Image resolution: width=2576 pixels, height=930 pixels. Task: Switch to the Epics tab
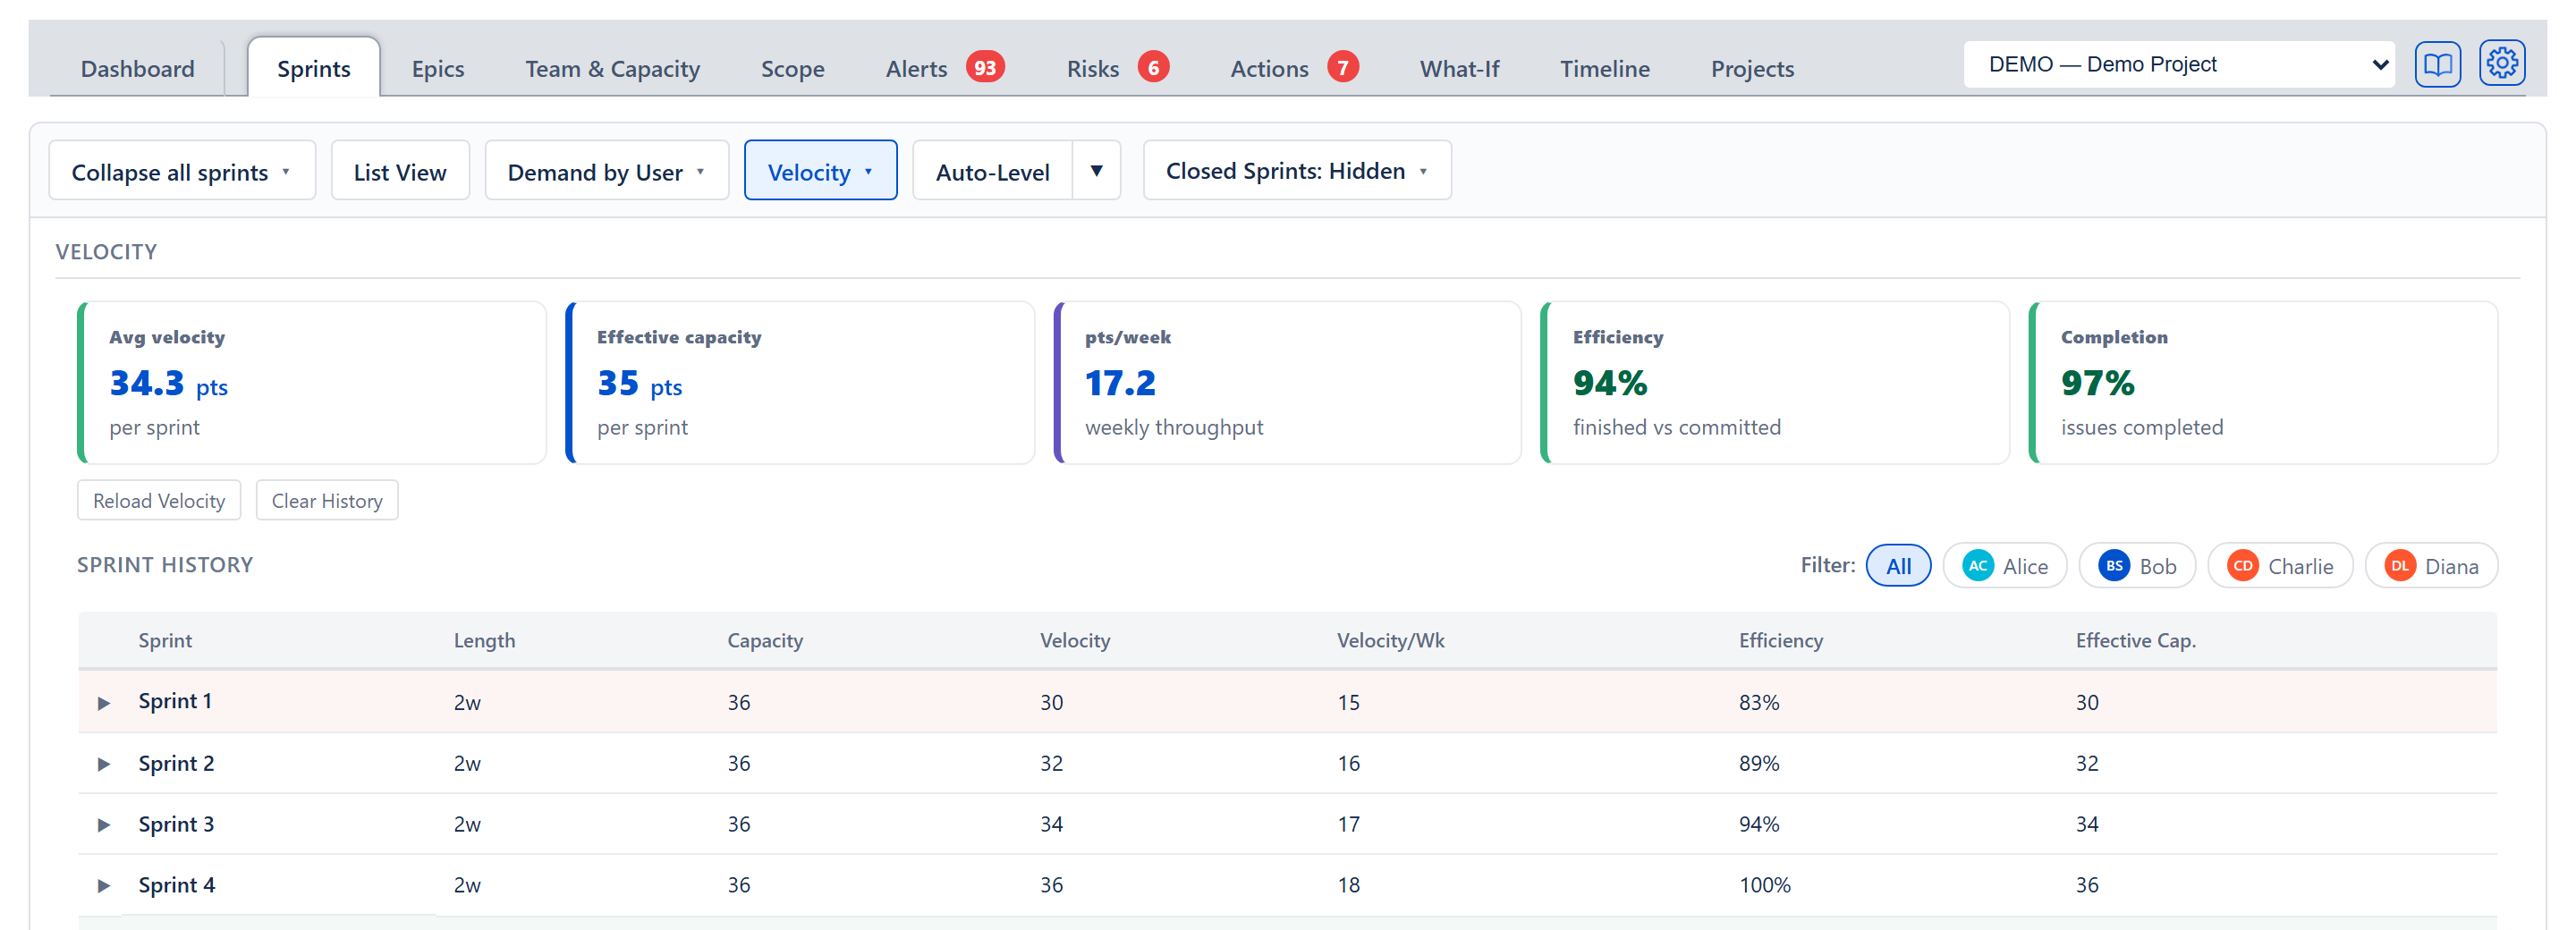438,68
